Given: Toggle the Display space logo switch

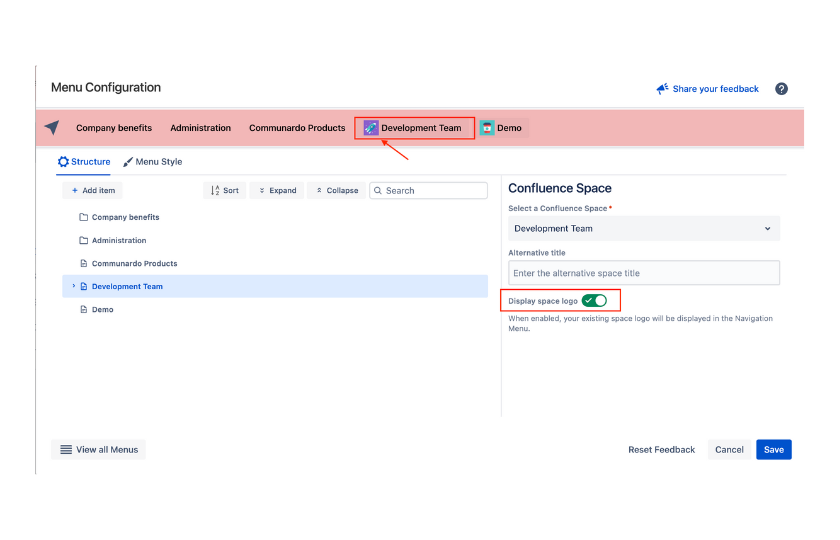Looking at the screenshot, I should pos(594,300).
